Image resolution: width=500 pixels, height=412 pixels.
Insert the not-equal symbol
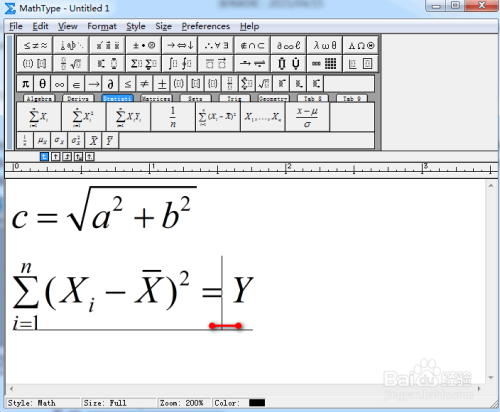pyautogui.click(x=144, y=84)
